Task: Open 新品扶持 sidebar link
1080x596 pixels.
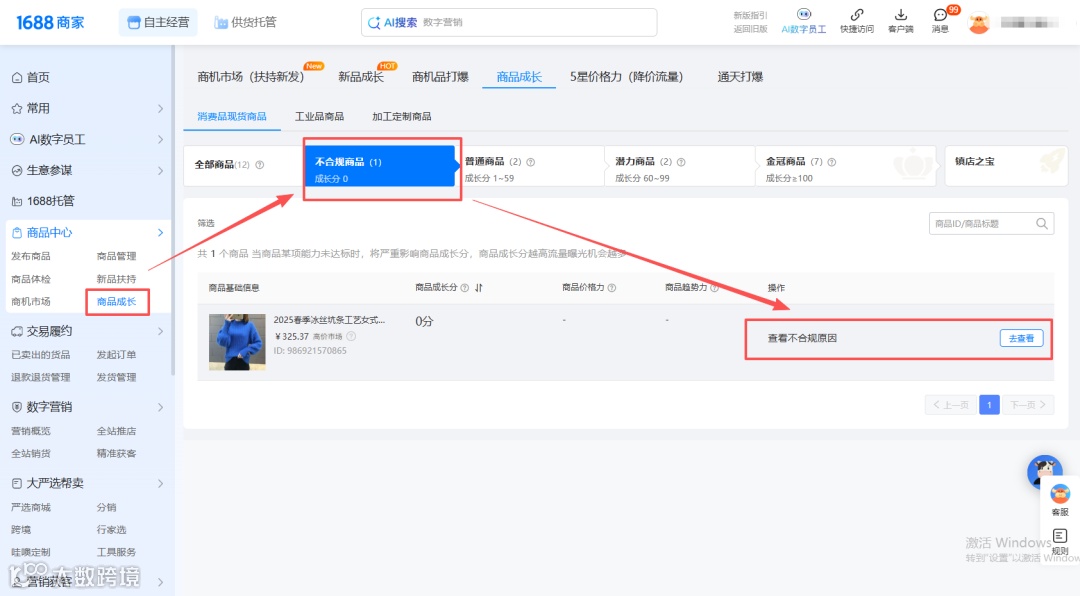Action: (x=116, y=279)
